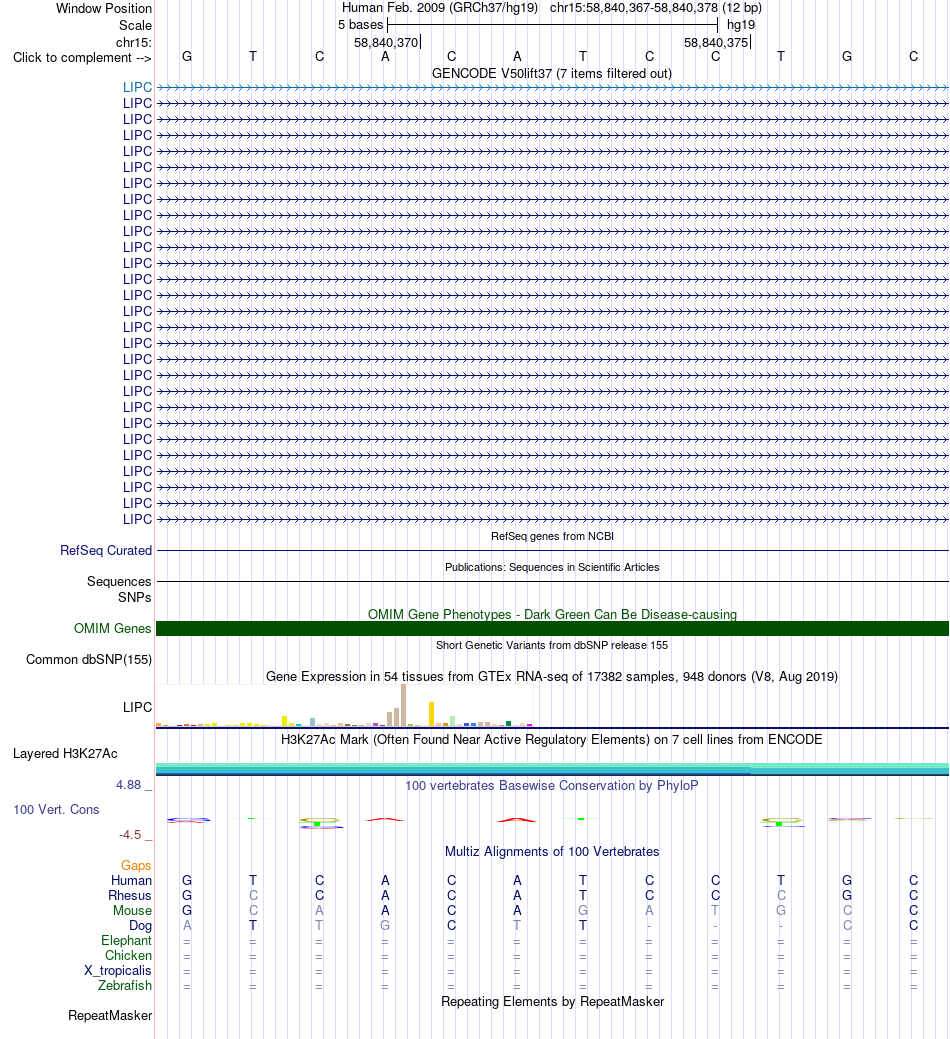Image resolution: width=950 pixels, height=1039 pixels.
Task: Click the '5 bases' scale text
Action: pyautogui.click(x=360, y=25)
